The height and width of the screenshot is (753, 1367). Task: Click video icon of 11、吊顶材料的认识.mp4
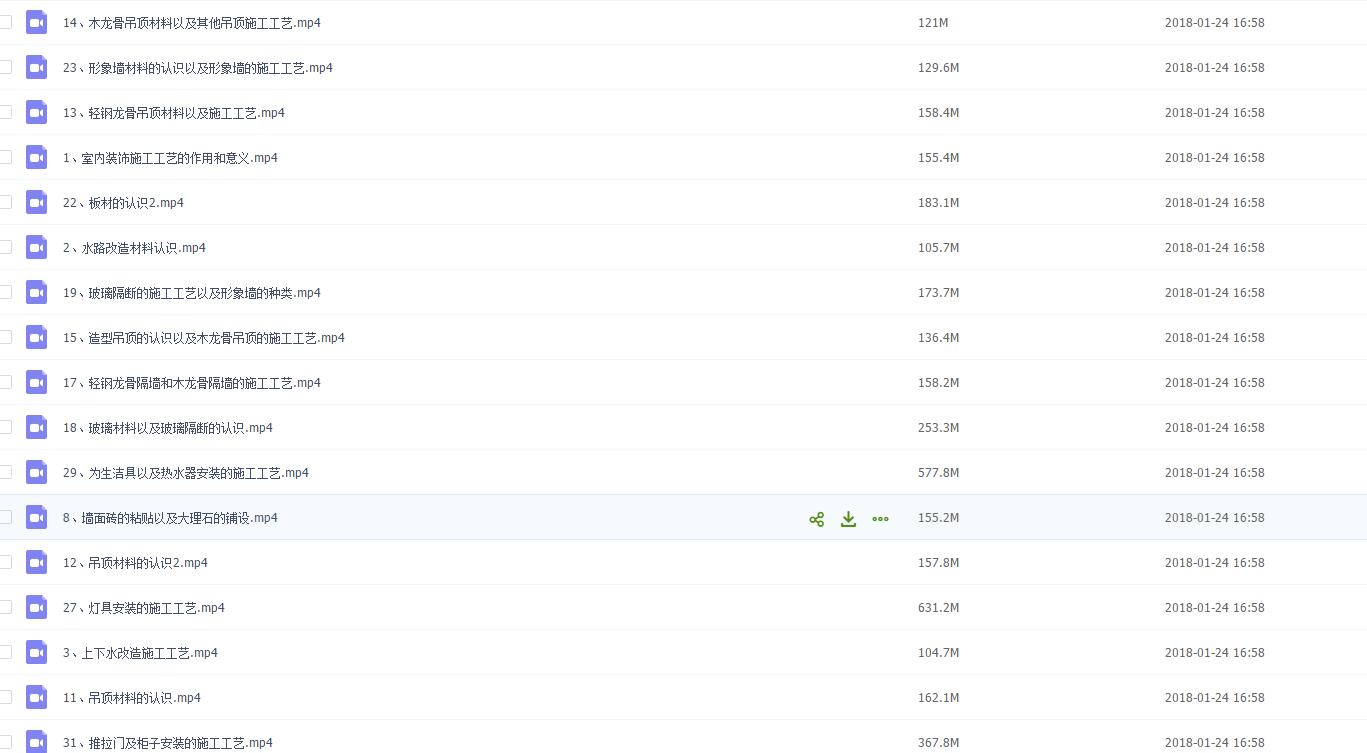(x=37, y=697)
